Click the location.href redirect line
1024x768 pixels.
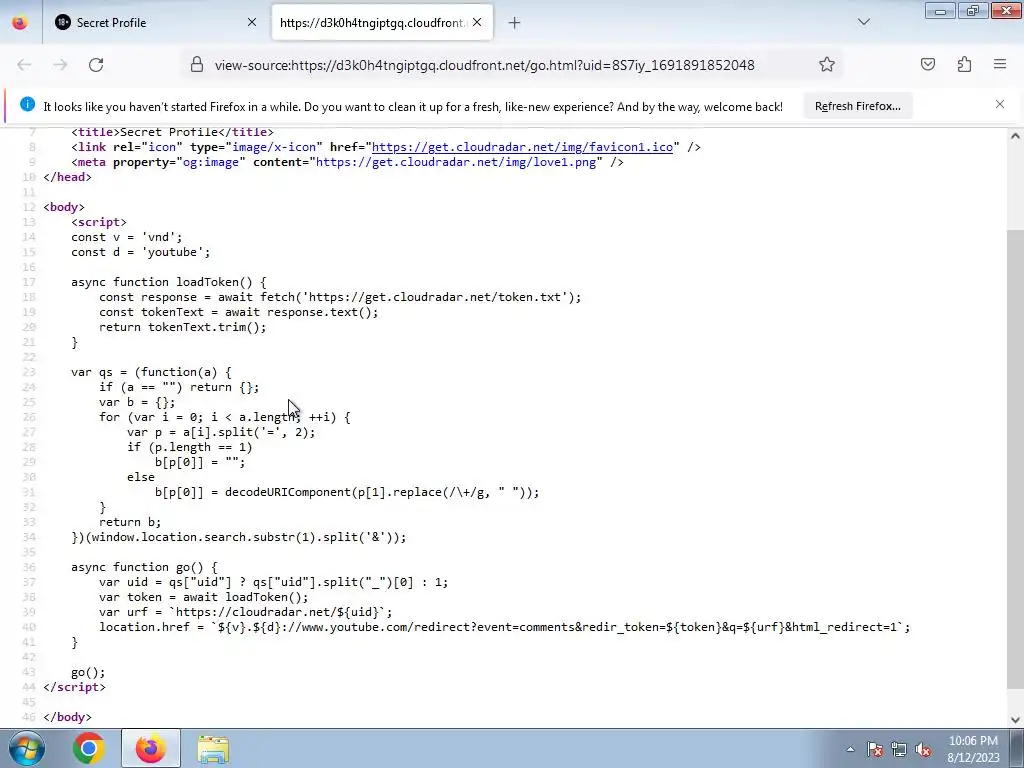pos(505,627)
